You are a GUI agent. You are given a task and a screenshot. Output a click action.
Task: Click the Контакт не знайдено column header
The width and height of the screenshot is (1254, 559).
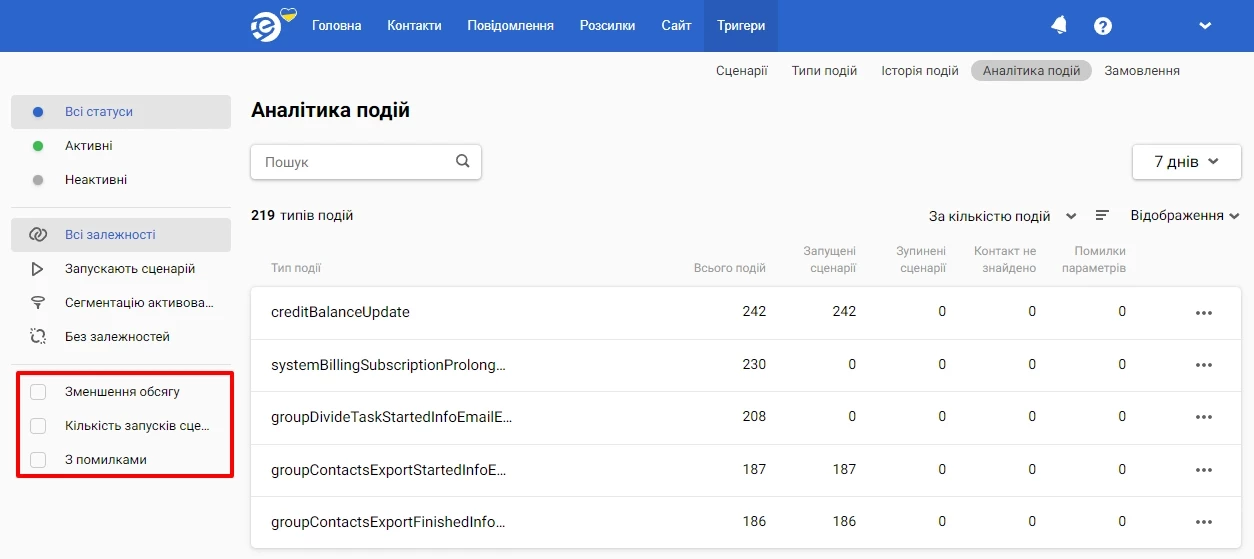[x=1005, y=260]
